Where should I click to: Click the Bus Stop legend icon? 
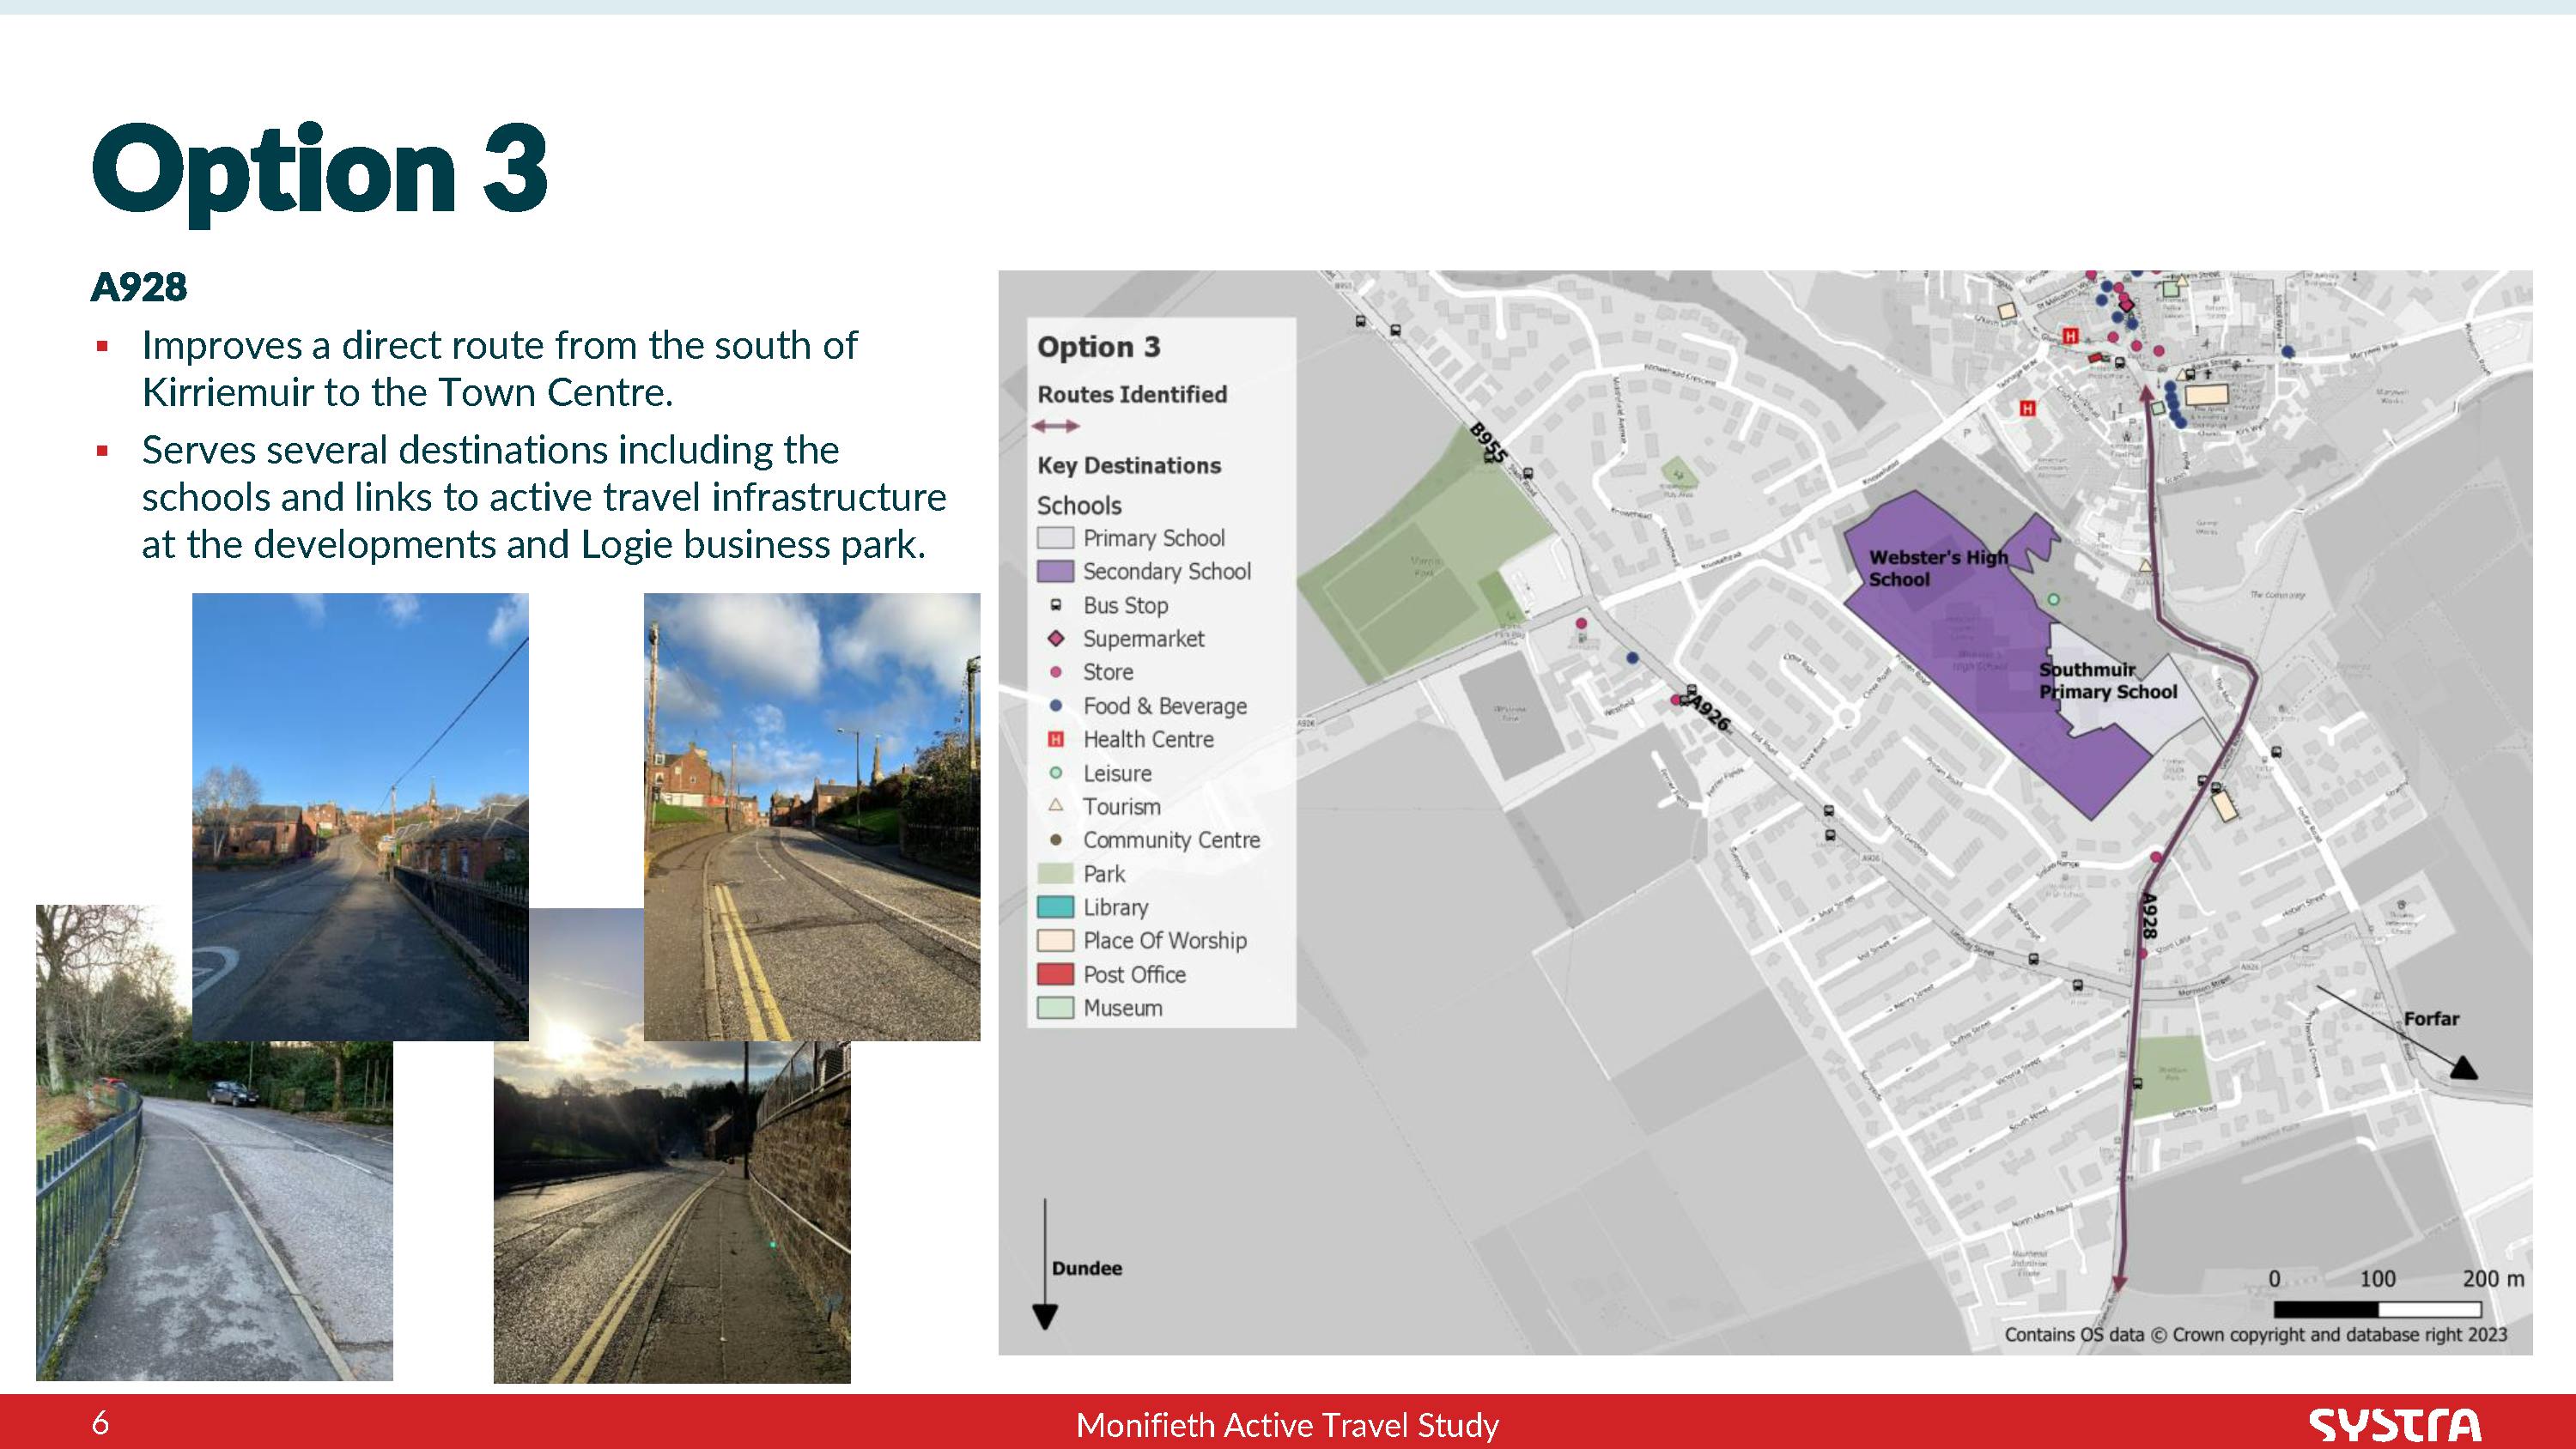click(1055, 605)
